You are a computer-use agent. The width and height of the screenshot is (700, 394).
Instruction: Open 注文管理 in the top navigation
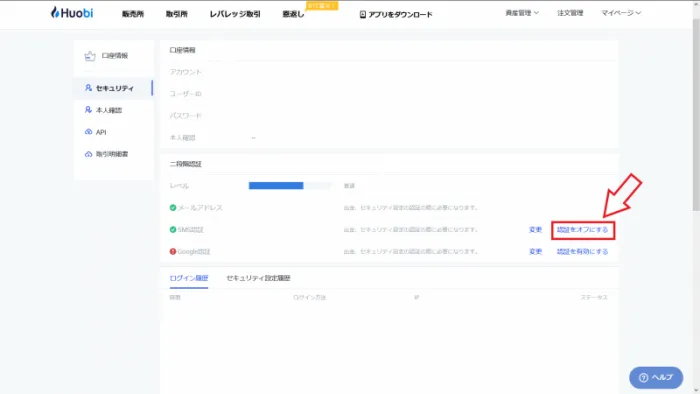570,13
